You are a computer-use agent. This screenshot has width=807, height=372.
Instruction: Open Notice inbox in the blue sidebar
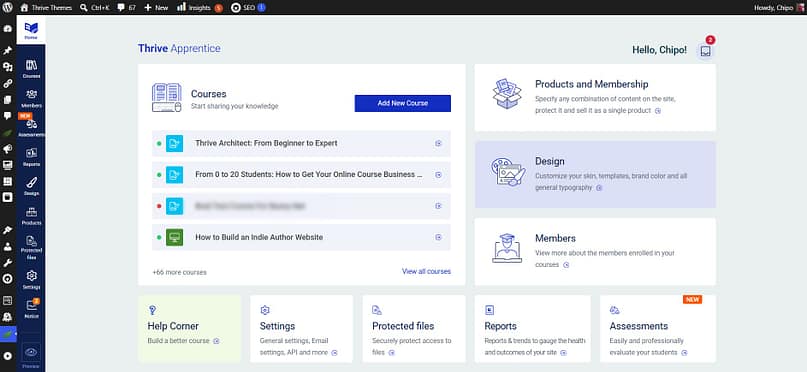(x=31, y=309)
